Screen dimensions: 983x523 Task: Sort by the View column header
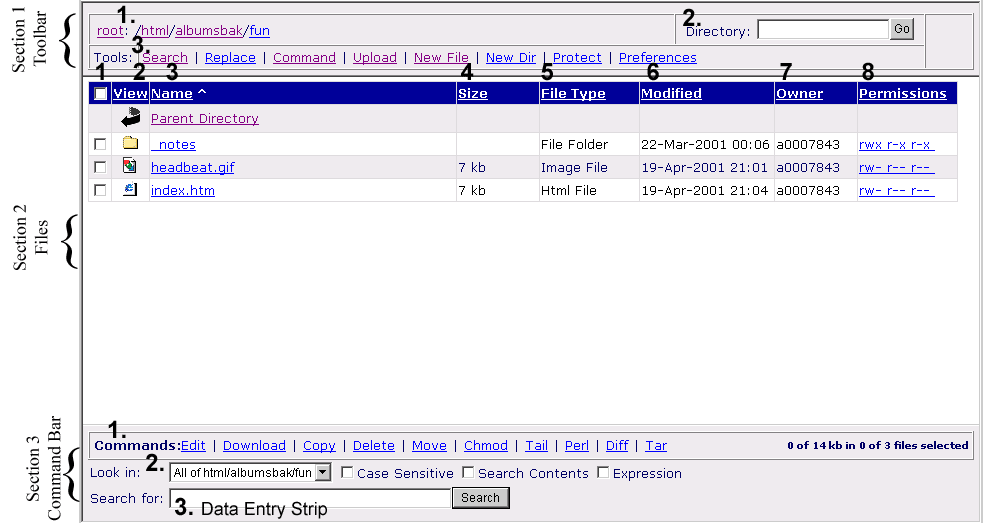pos(130,93)
